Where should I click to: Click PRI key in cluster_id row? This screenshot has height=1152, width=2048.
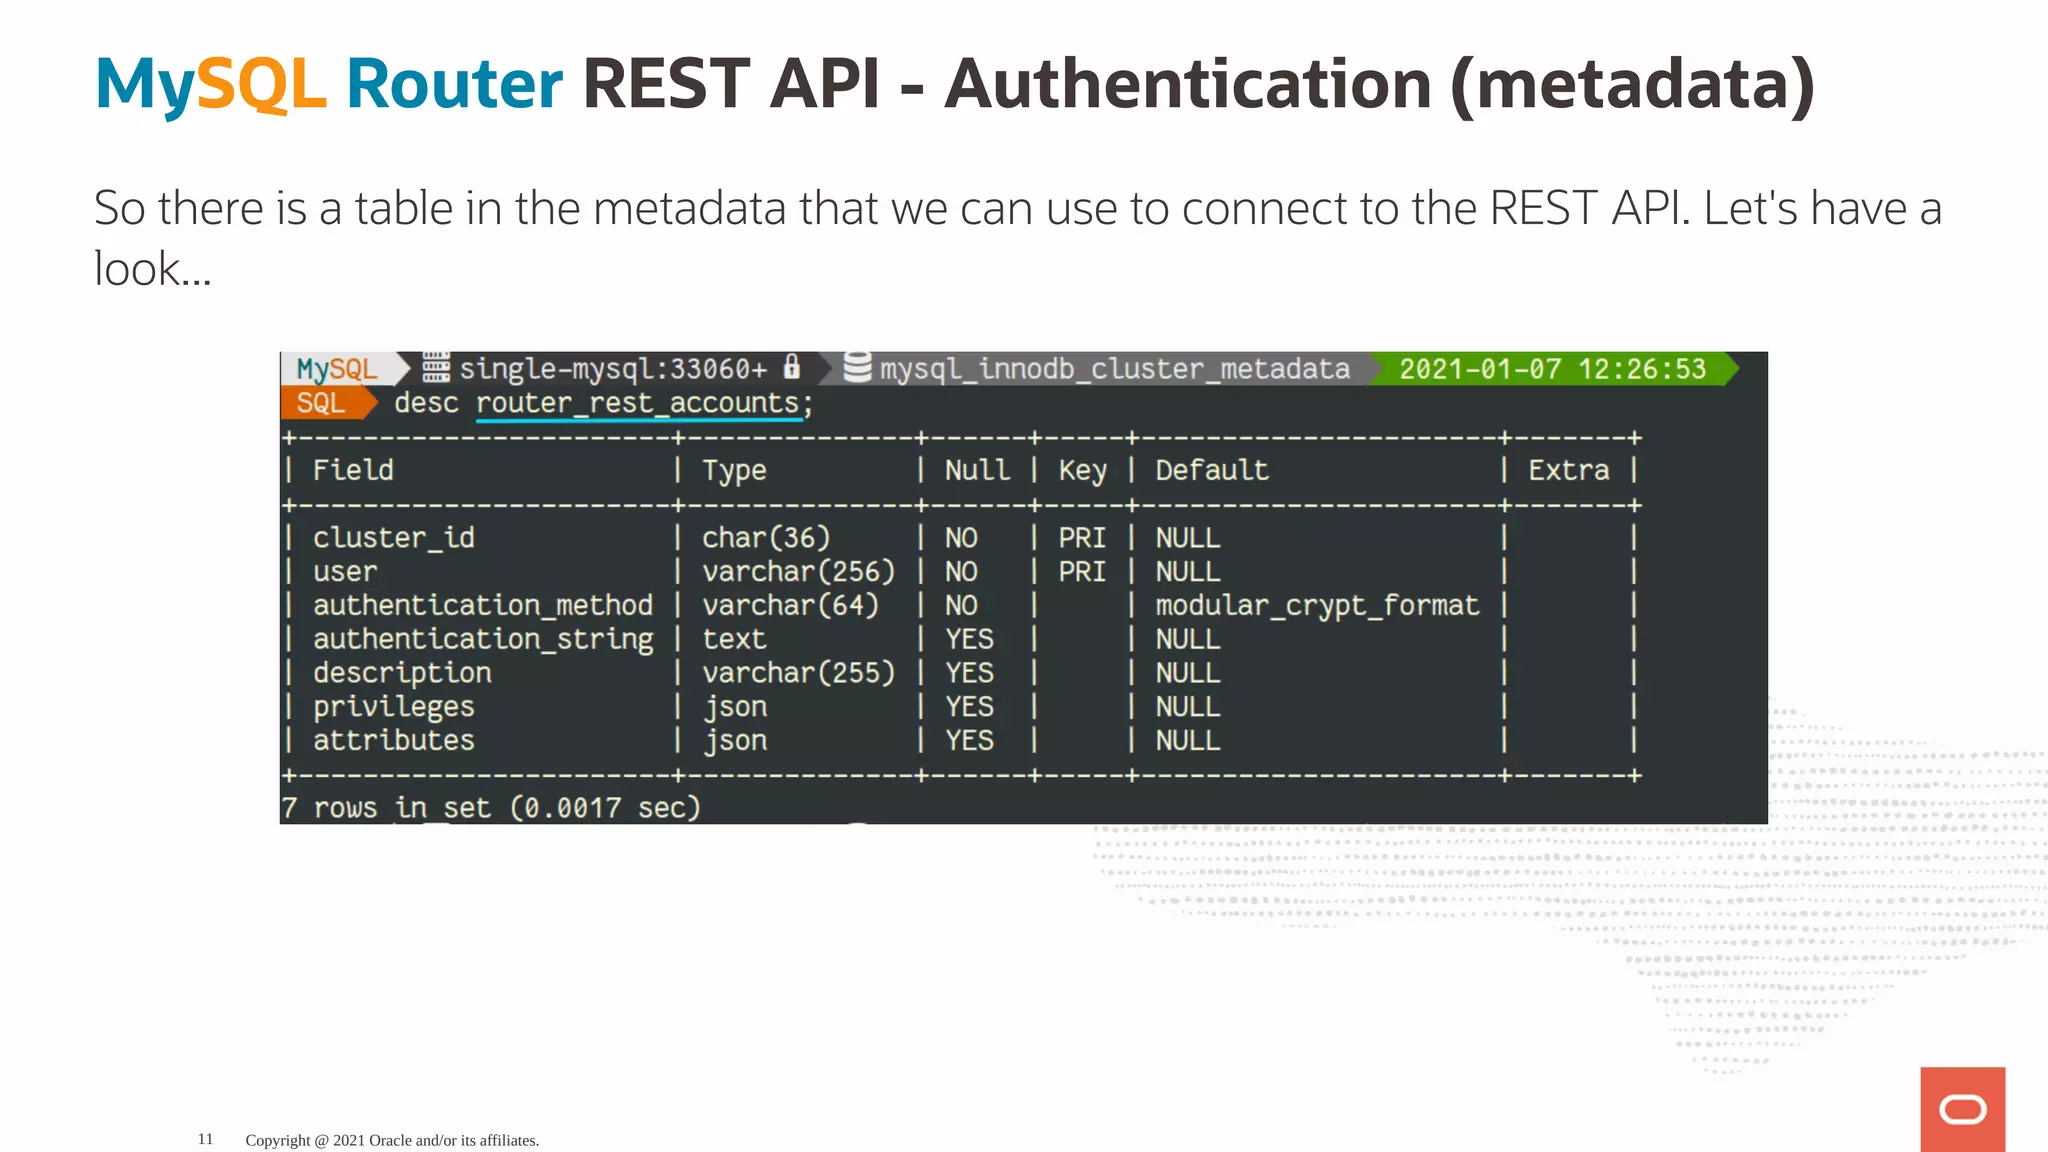click(1082, 538)
